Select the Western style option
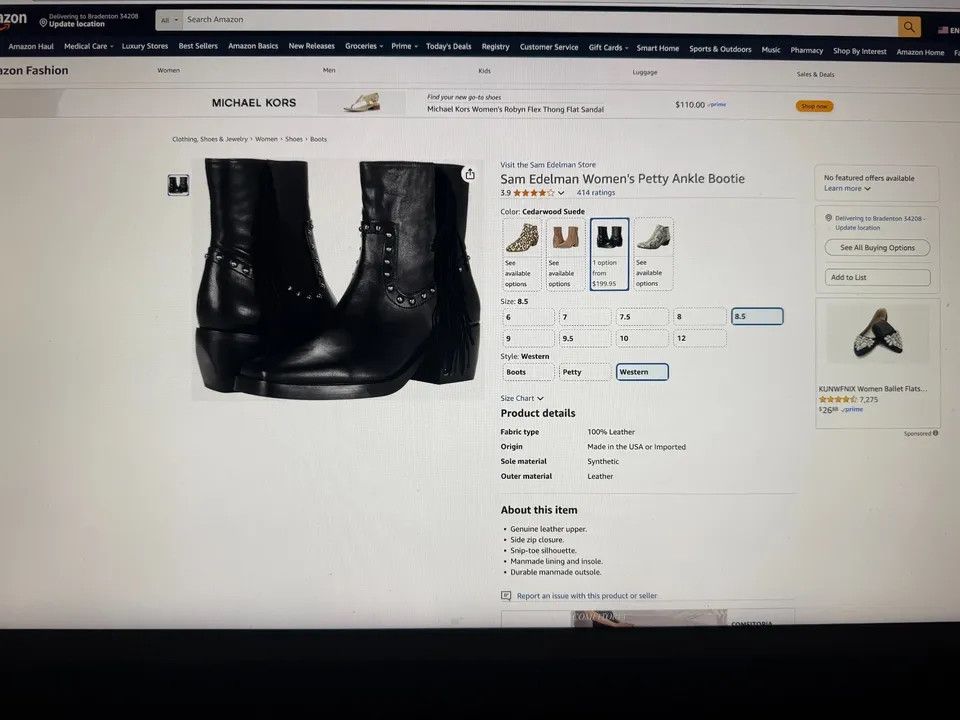 tap(642, 372)
